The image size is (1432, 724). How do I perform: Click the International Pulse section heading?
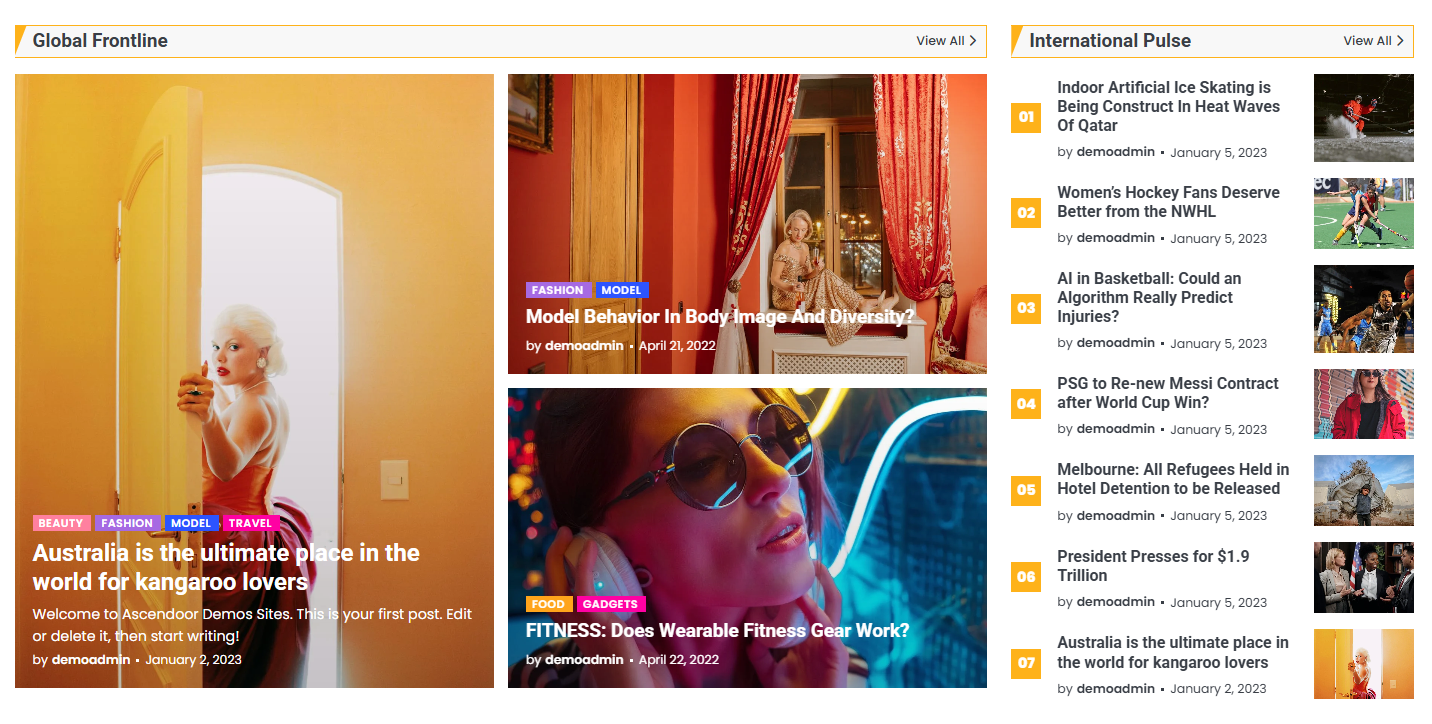1109,41
